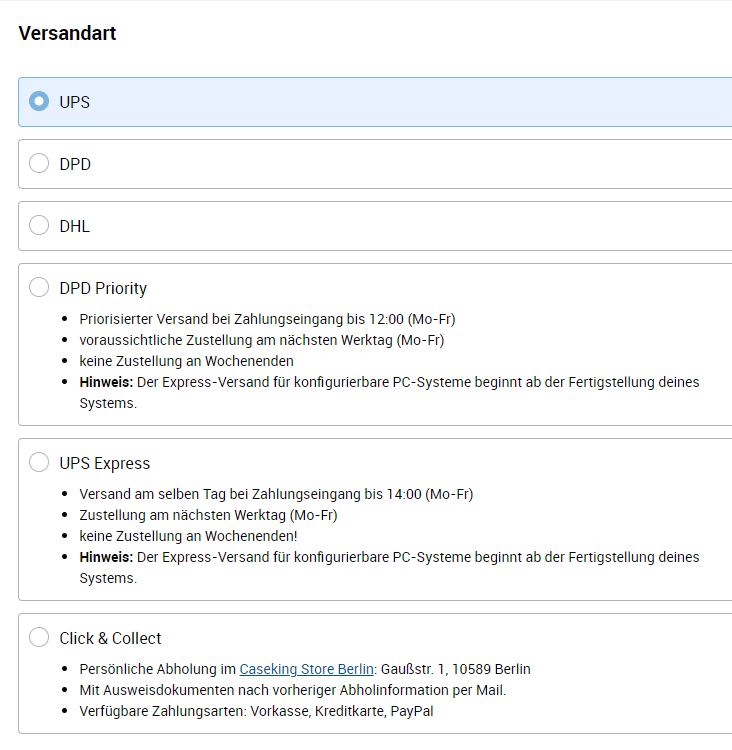The height and width of the screenshot is (750, 732).
Task: Click the bold Hinweis under UPS Express
Action: (106, 557)
